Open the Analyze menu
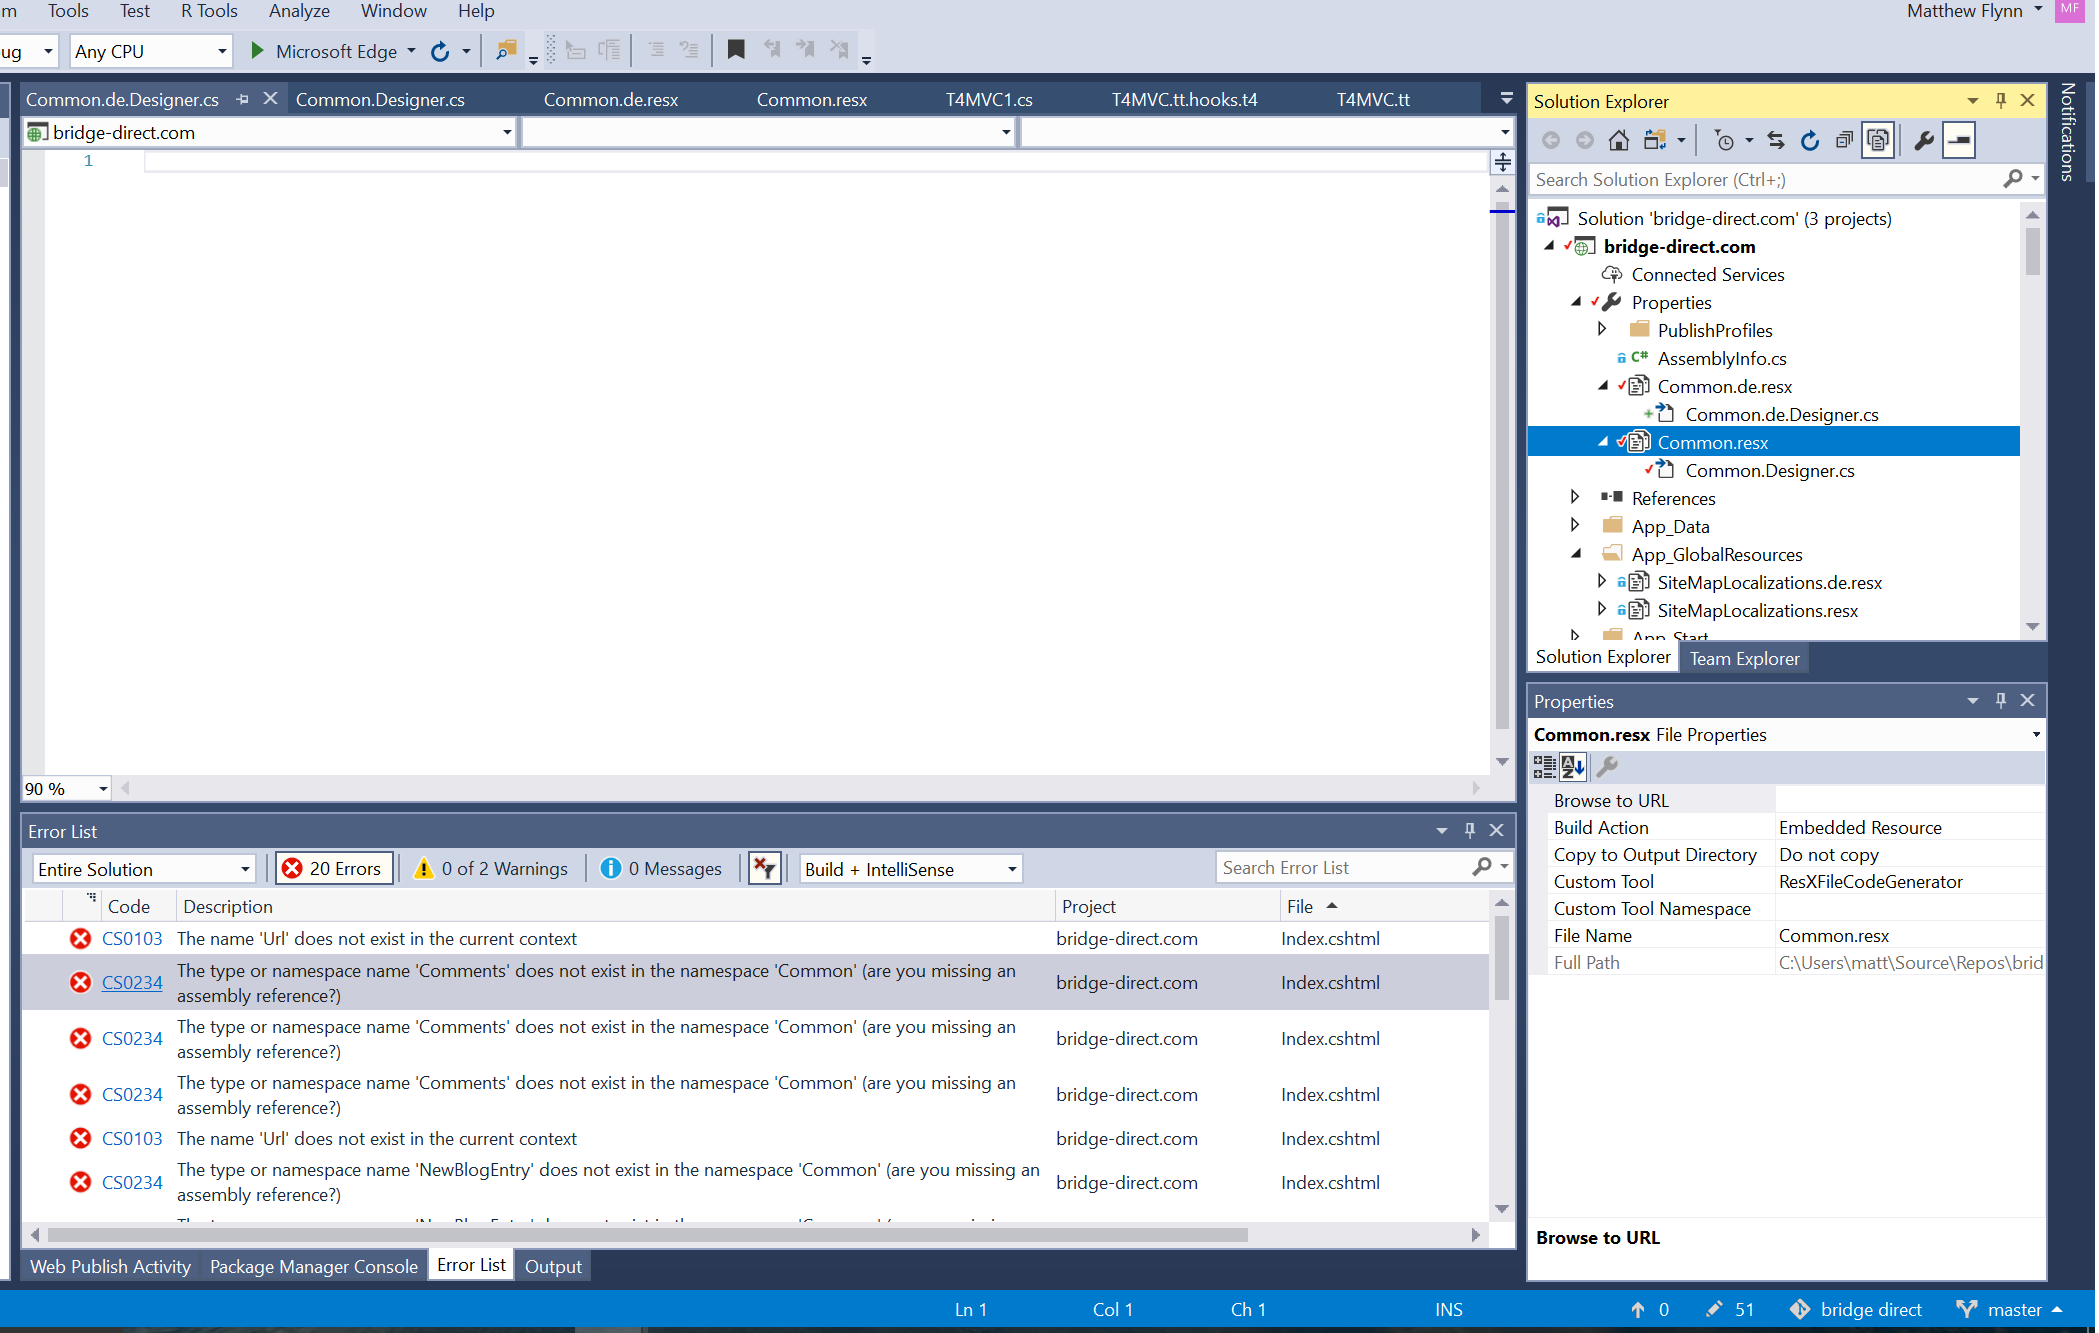This screenshot has height=1333, width=2099. pos(299,11)
